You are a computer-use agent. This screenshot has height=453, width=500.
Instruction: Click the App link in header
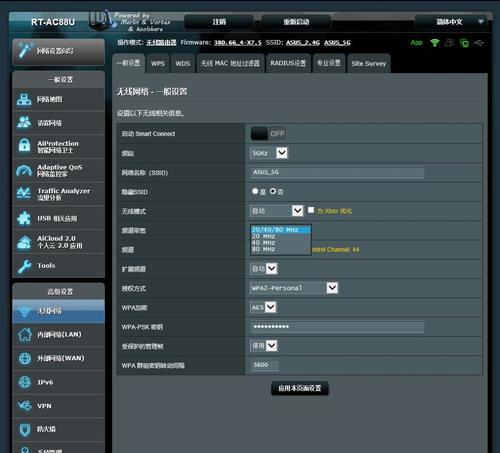tap(416, 43)
